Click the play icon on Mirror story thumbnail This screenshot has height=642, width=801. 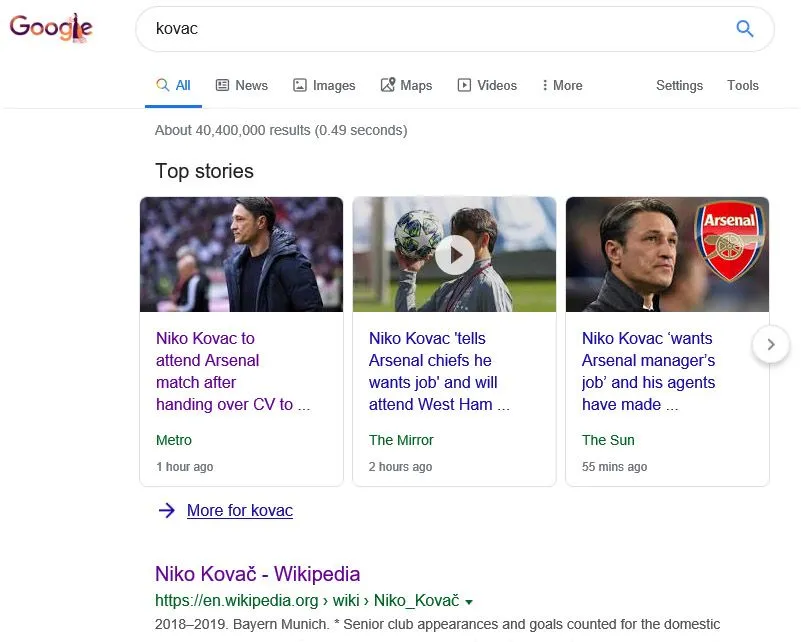(x=455, y=255)
